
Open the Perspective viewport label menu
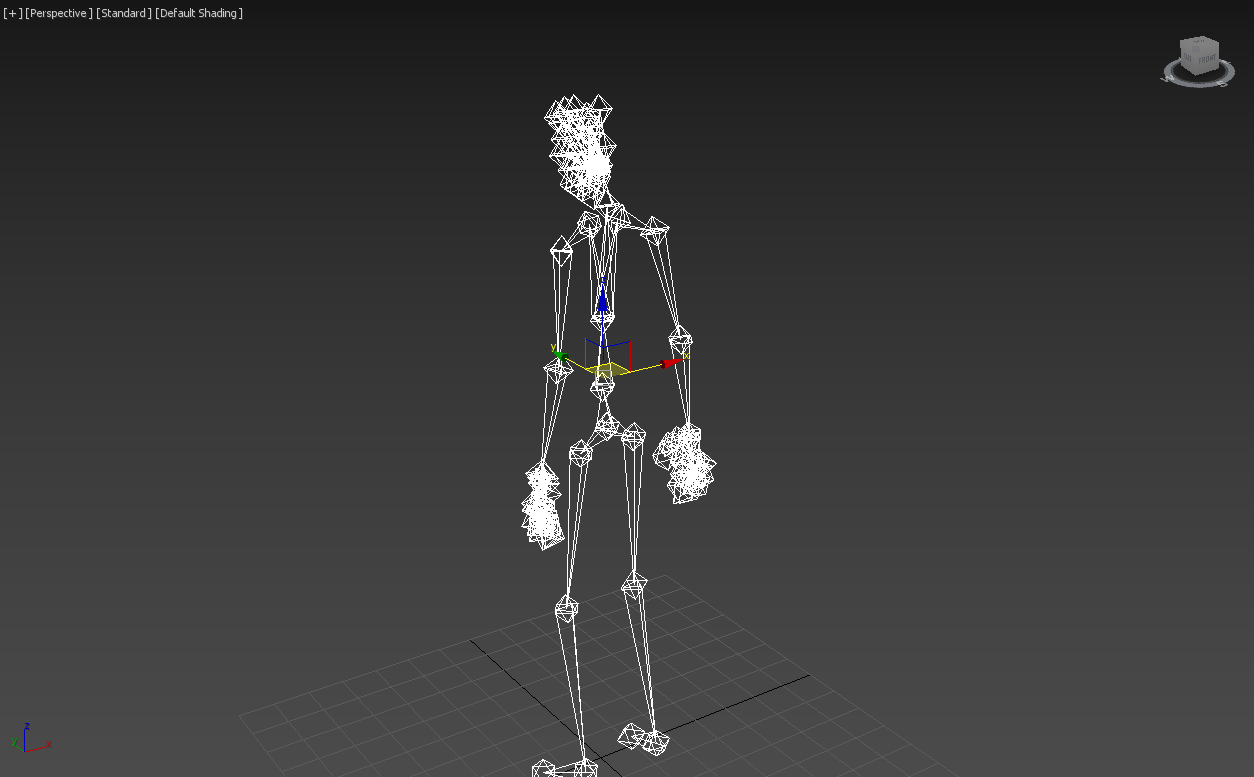pyautogui.click(x=59, y=13)
